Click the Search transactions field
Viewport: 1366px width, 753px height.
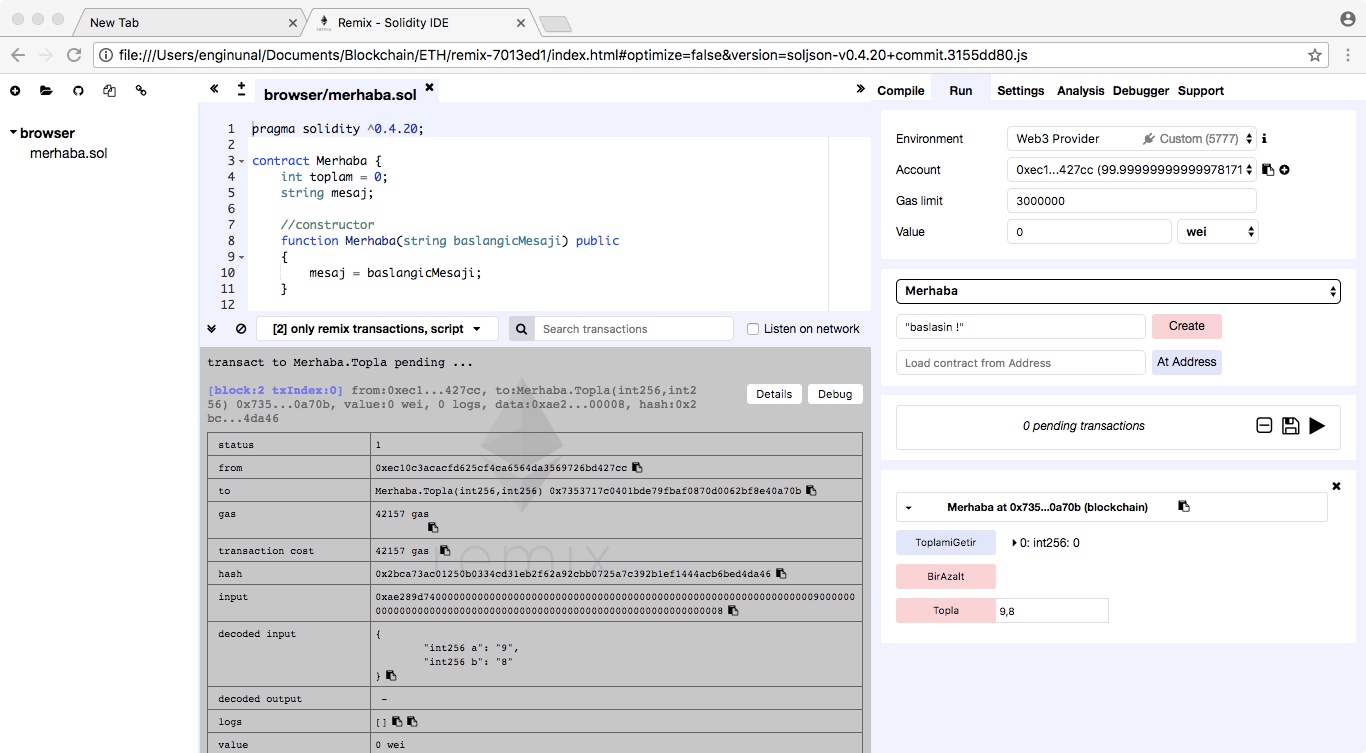(634, 329)
